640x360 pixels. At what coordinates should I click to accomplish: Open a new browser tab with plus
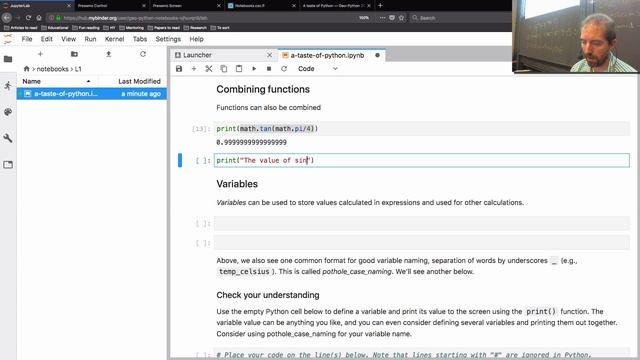[x=380, y=6]
